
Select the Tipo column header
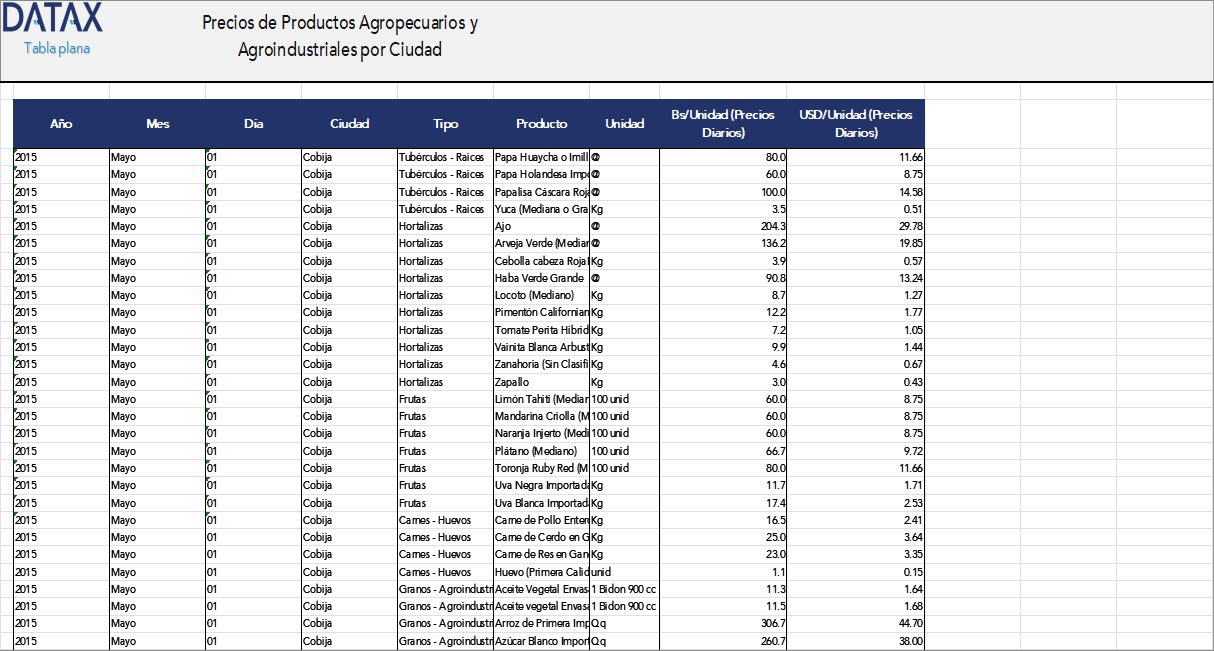coord(445,123)
